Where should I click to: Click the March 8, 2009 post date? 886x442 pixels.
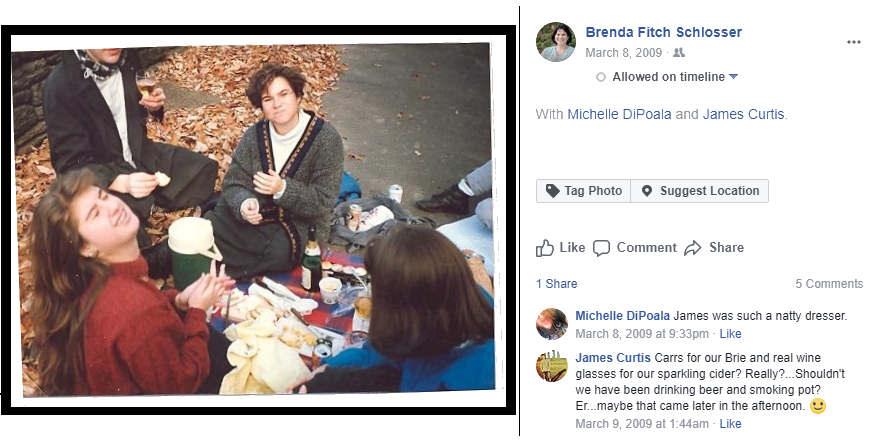click(624, 53)
